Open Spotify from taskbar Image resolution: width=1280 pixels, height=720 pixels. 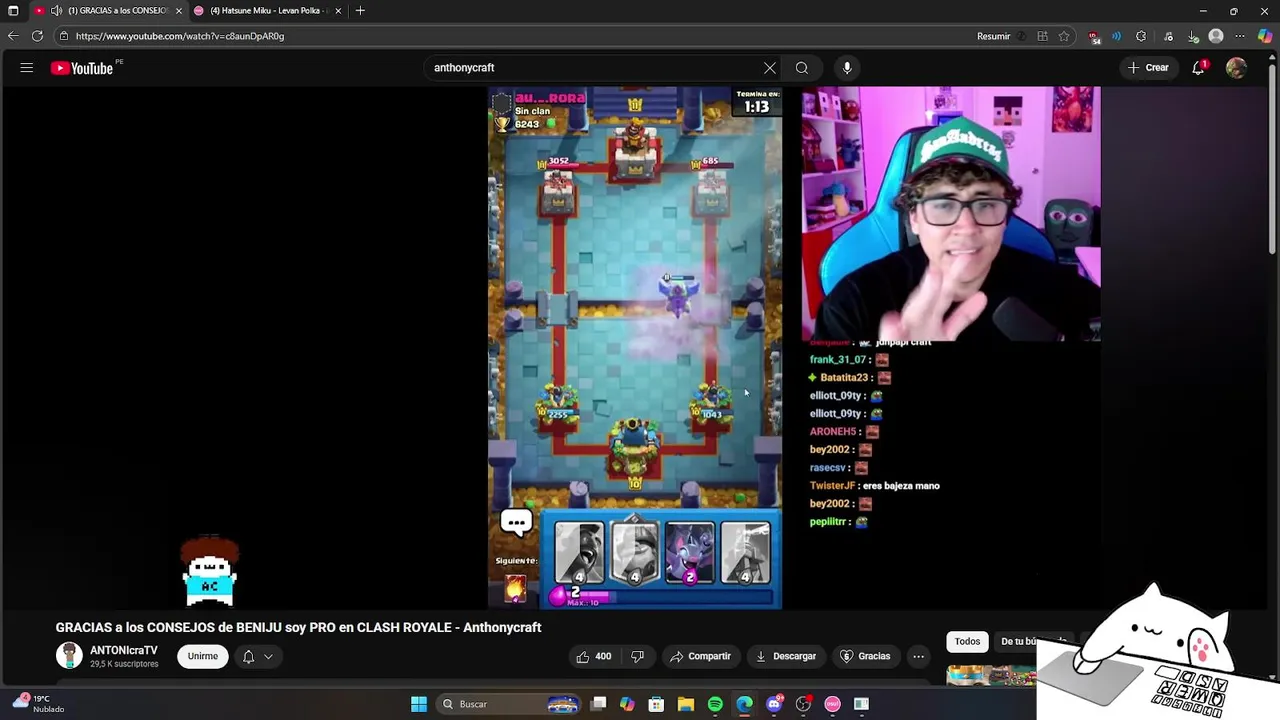(715, 704)
